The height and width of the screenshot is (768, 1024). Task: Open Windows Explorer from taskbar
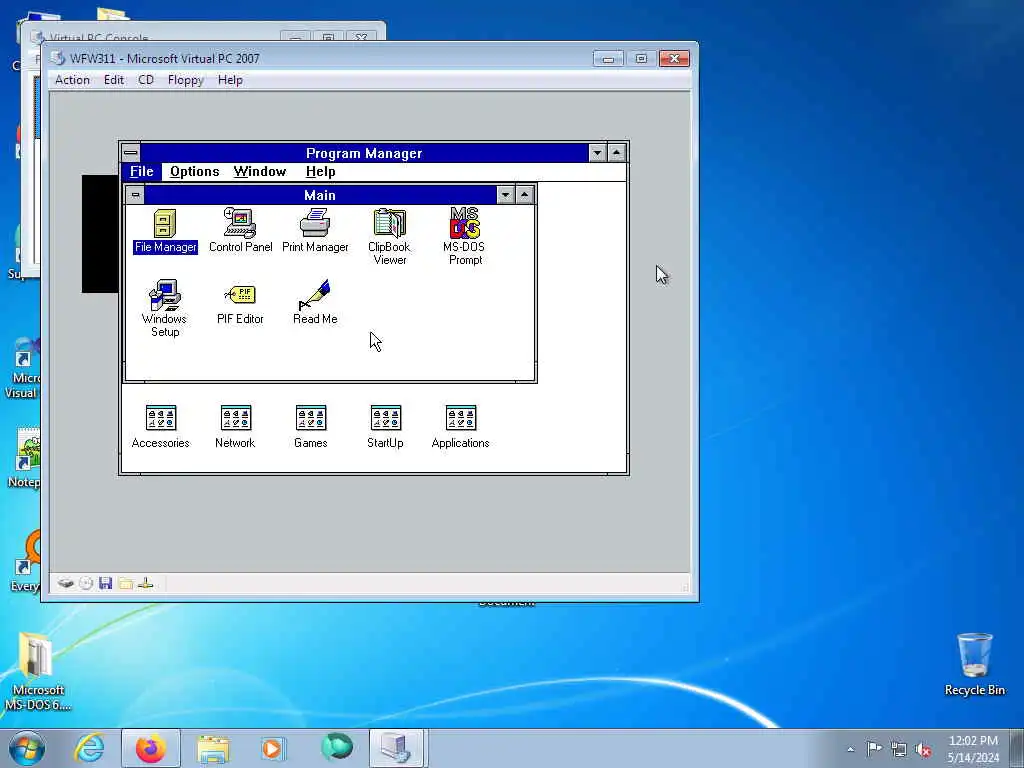click(213, 748)
